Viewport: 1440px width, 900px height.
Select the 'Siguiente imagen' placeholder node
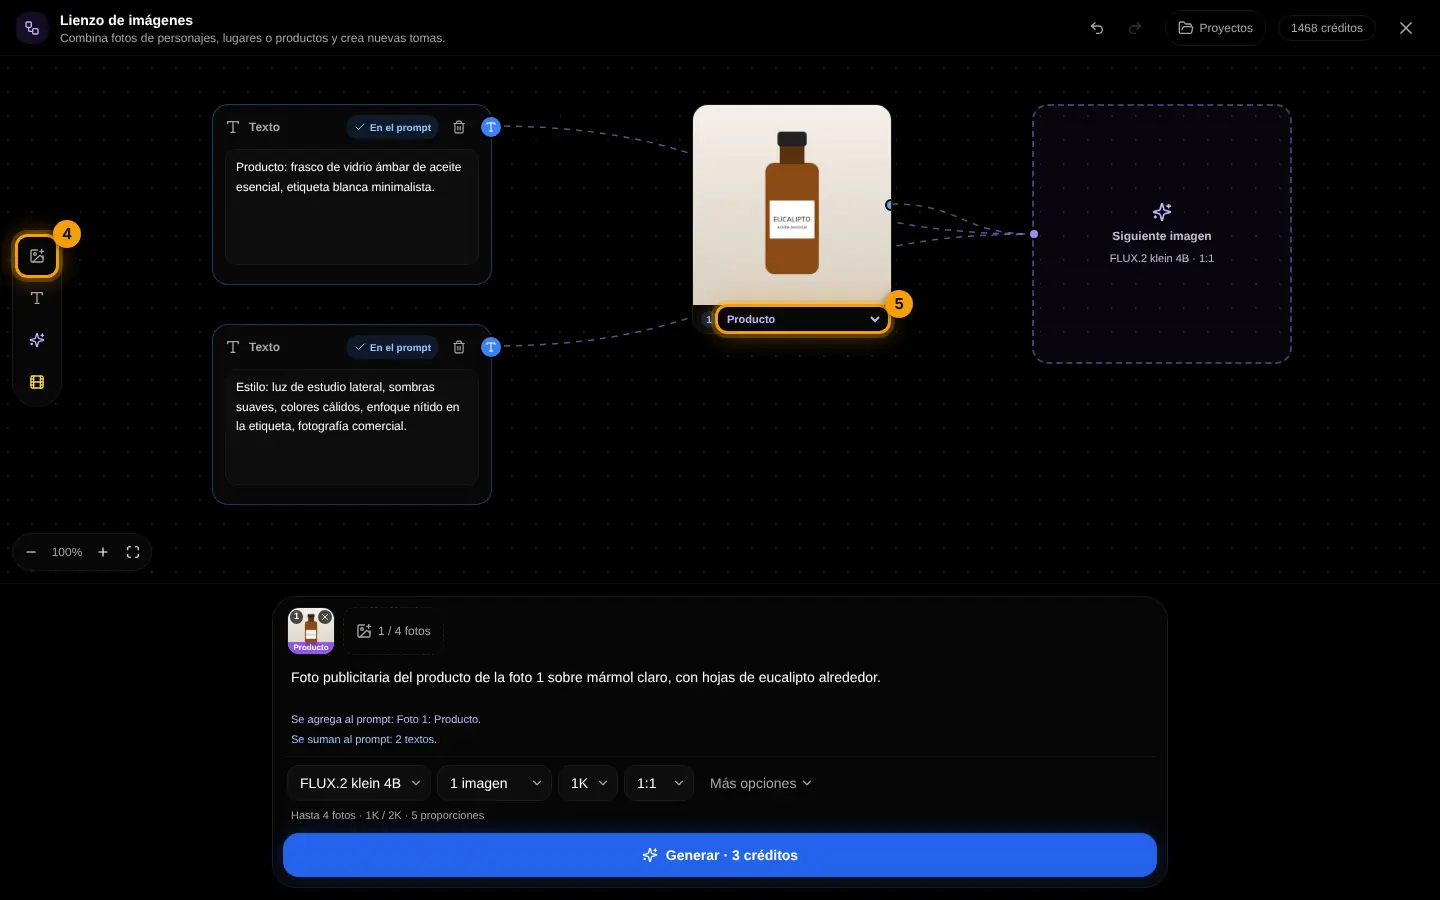point(1162,234)
